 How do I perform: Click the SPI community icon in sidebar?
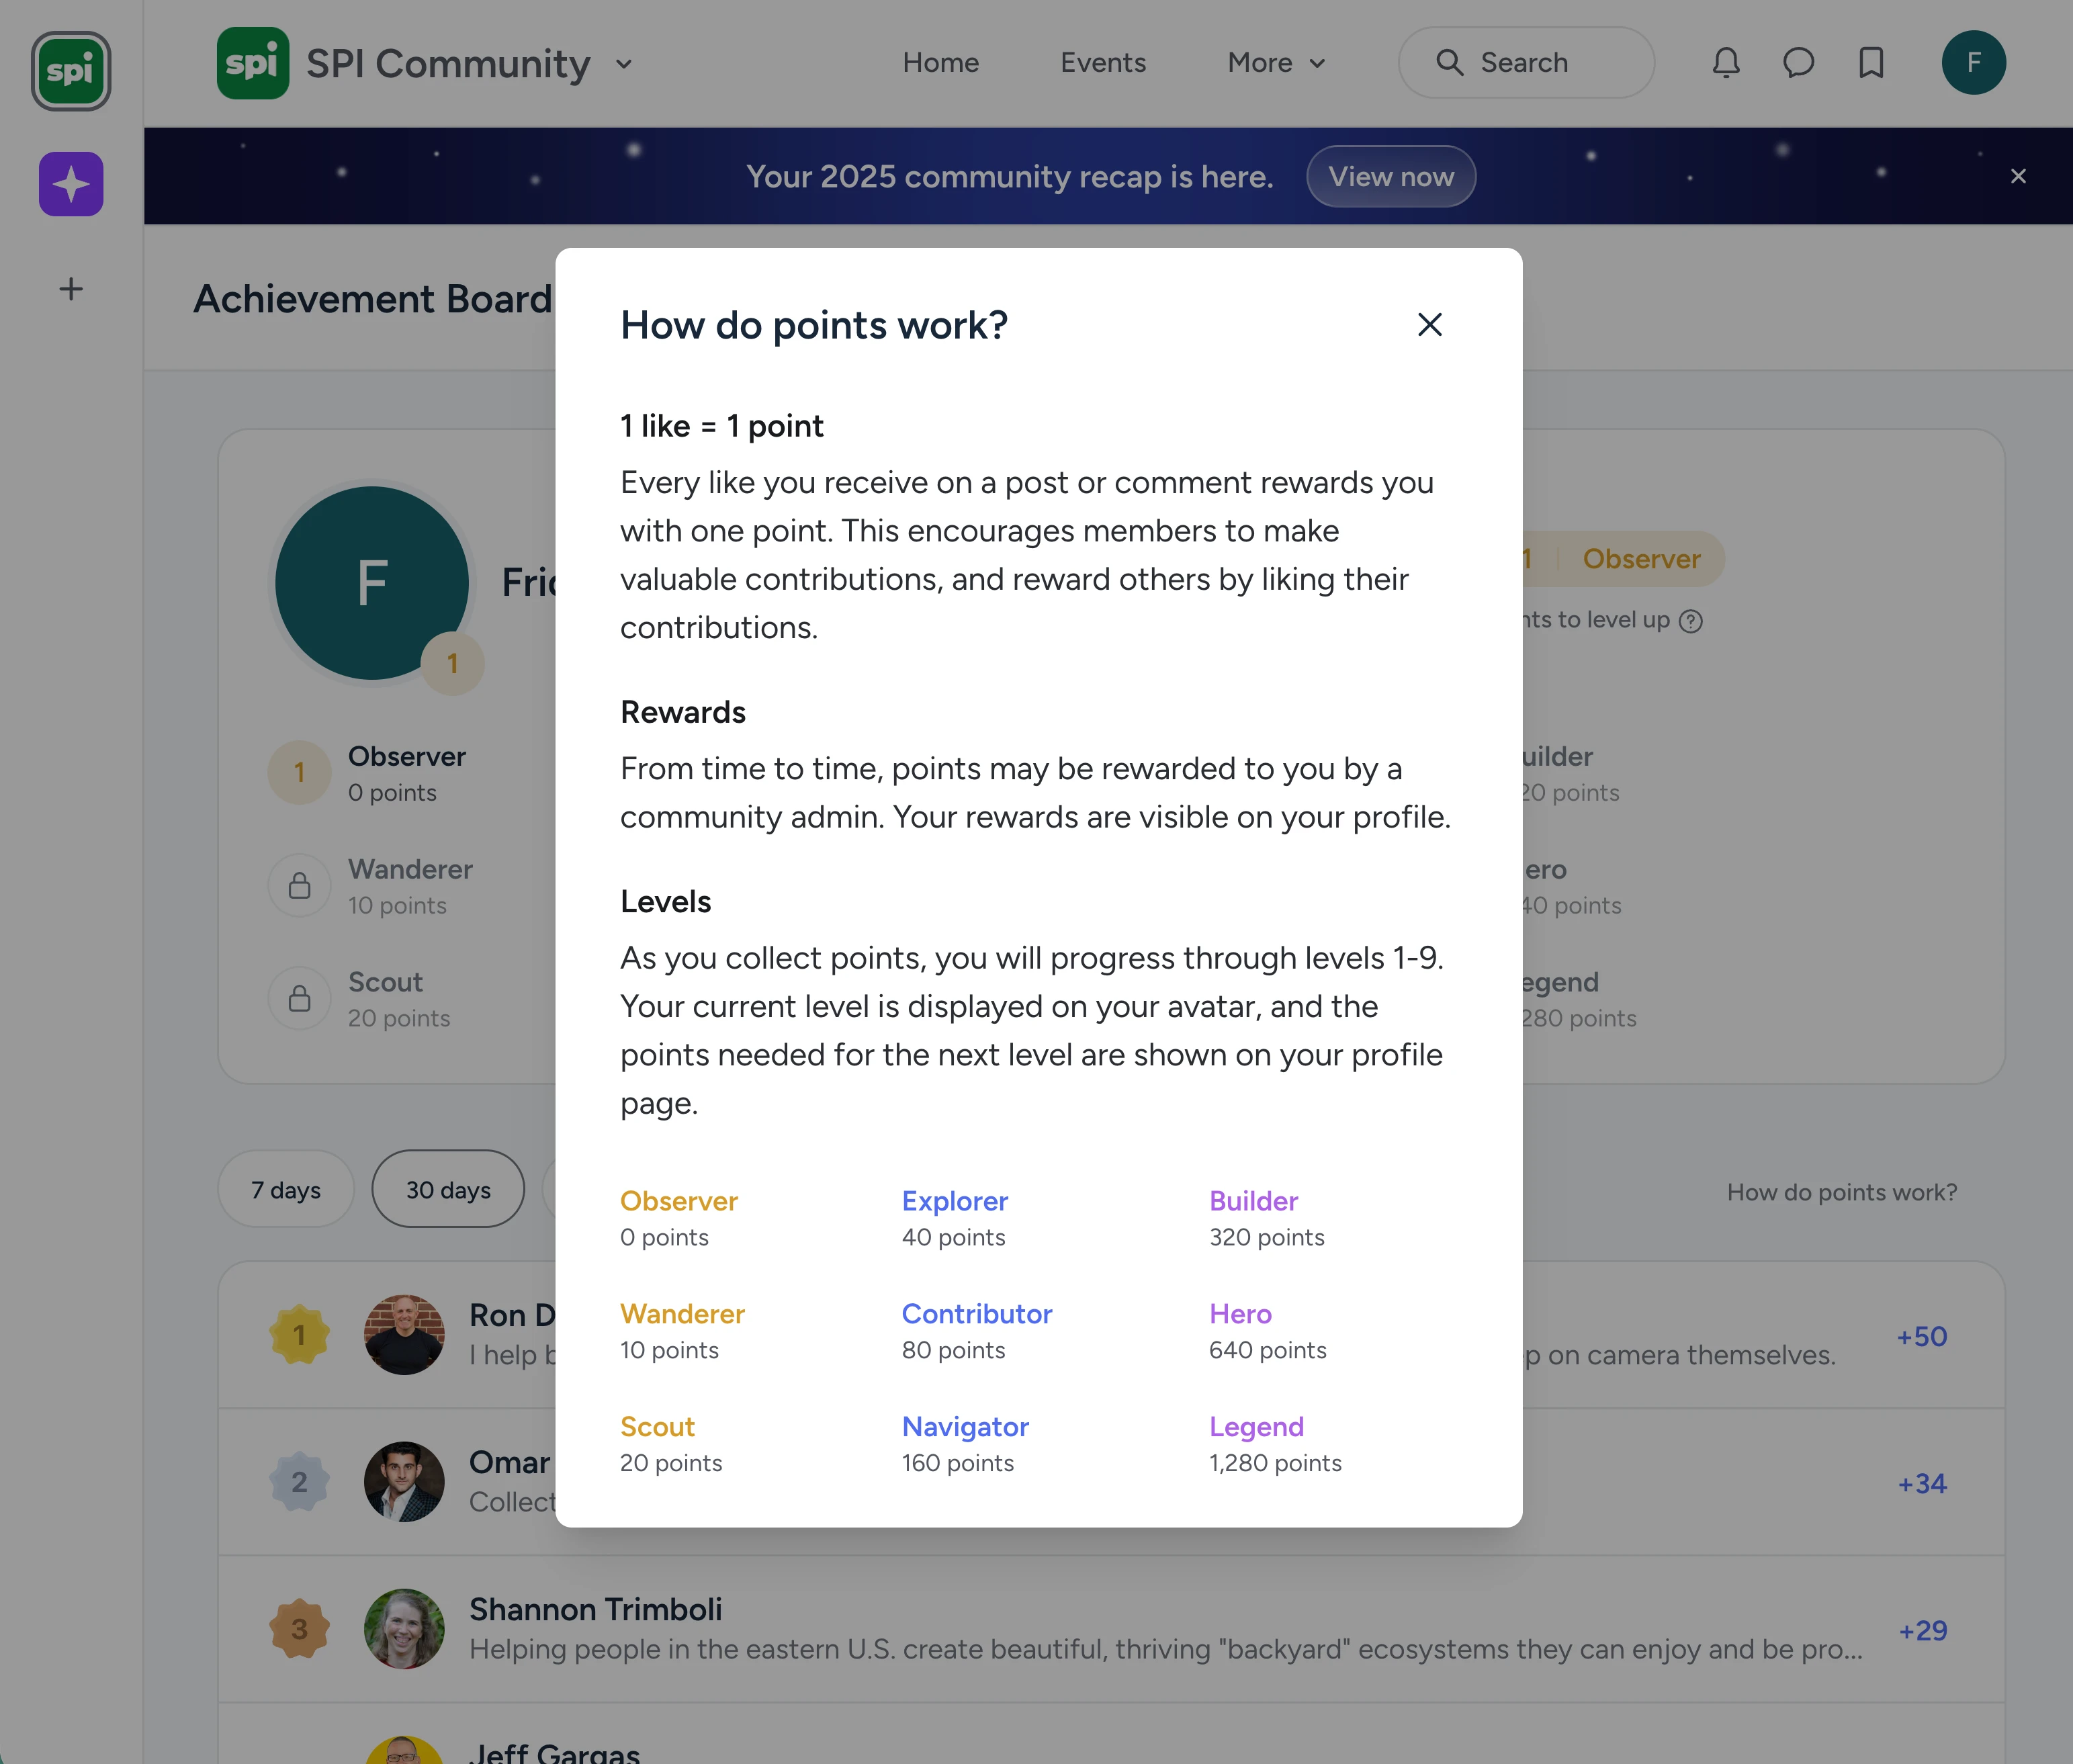point(71,71)
